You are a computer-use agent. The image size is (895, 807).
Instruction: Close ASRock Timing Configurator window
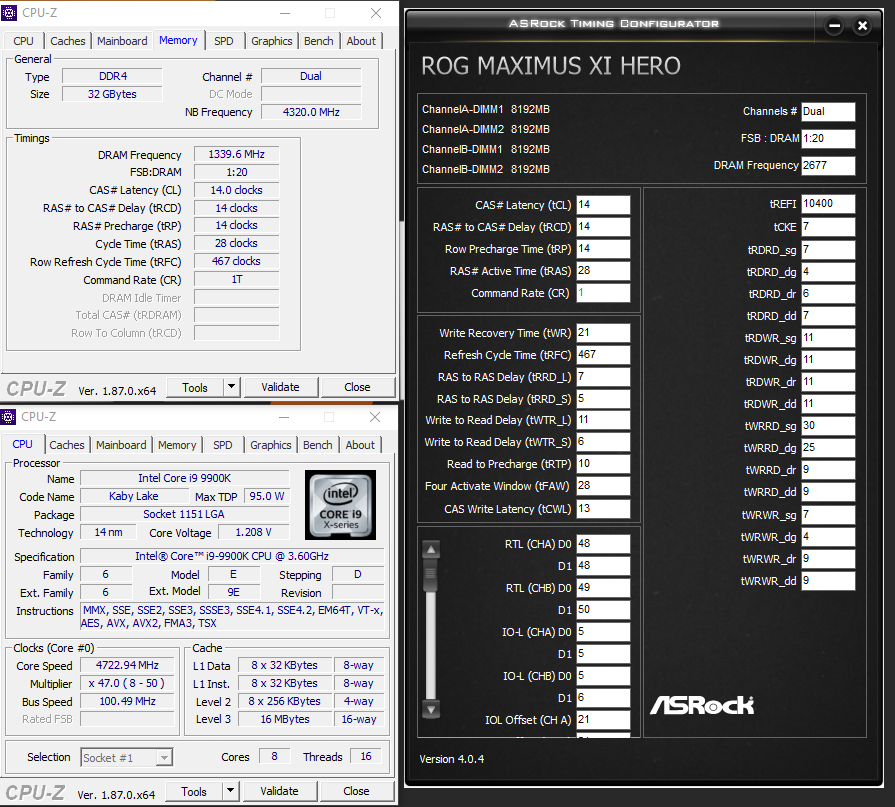tap(862, 26)
